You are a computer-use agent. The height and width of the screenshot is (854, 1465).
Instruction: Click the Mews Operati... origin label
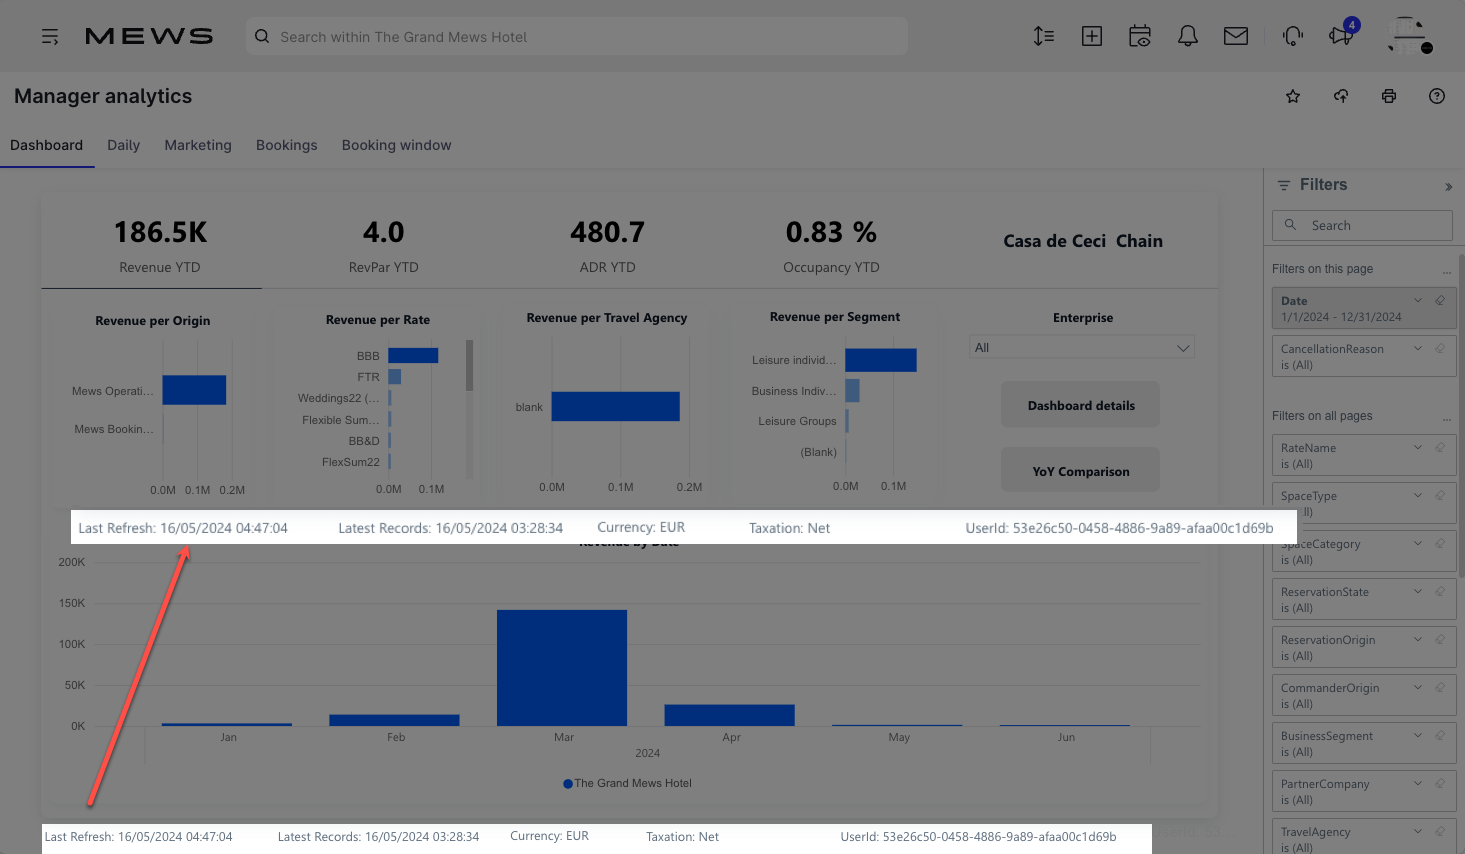pos(113,391)
